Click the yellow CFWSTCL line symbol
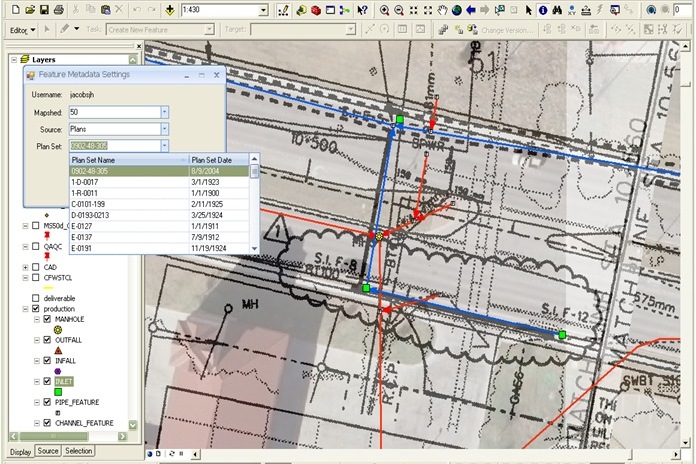The height and width of the screenshot is (464, 696). (x=48, y=288)
